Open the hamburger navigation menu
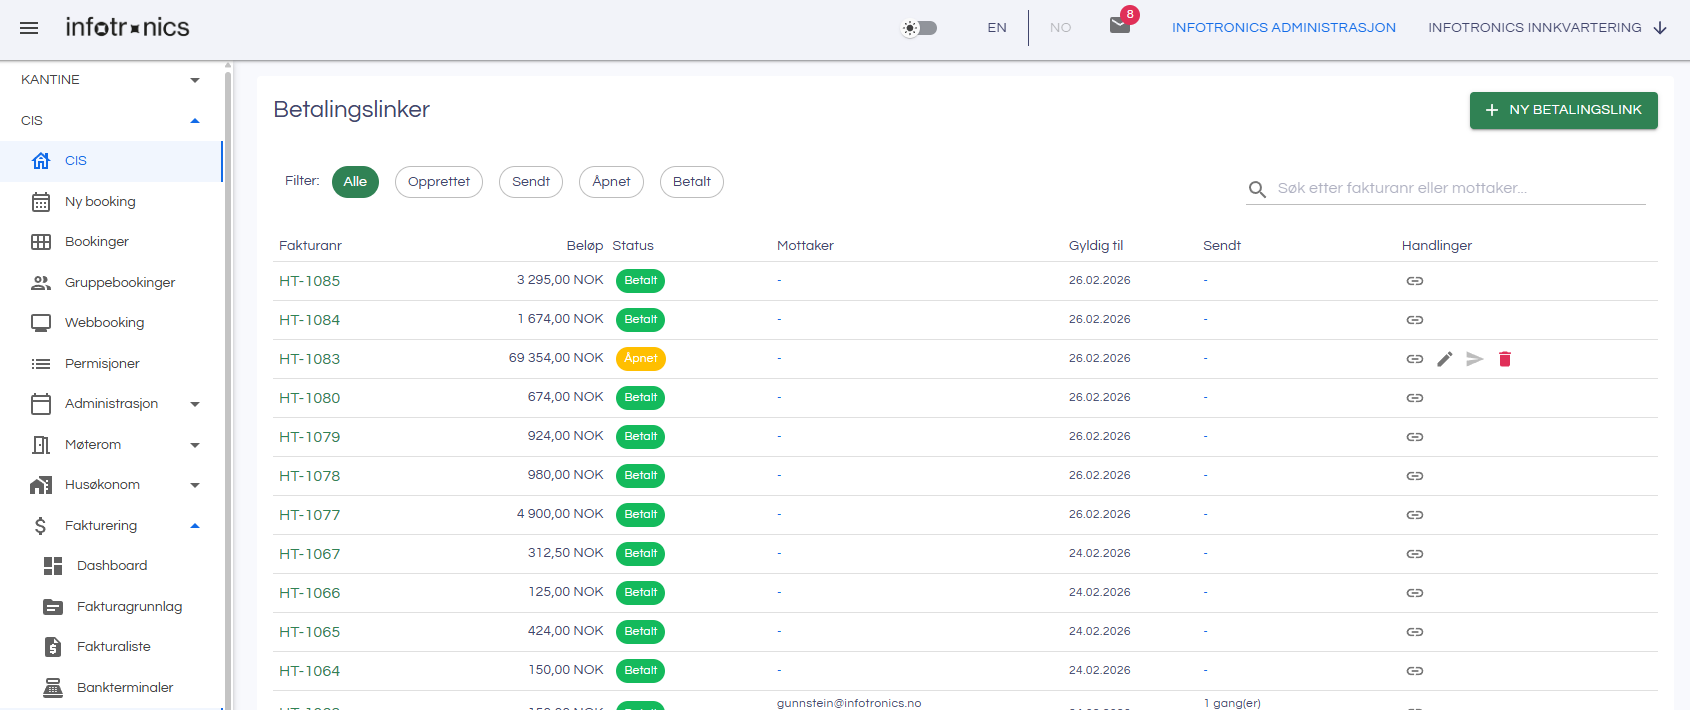1690x710 pixels. tap(29, 28)
